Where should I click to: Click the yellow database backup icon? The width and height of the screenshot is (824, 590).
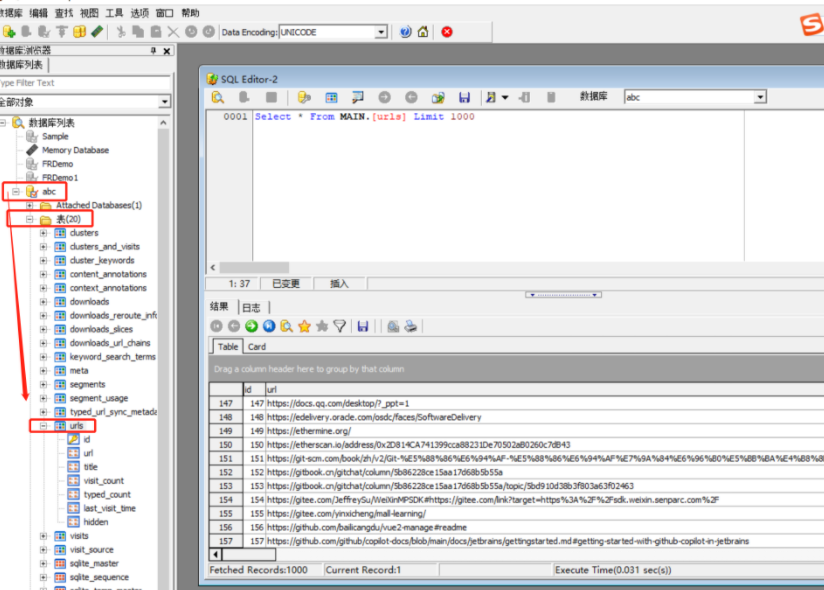pyautogui.click(x=79, y=32)
